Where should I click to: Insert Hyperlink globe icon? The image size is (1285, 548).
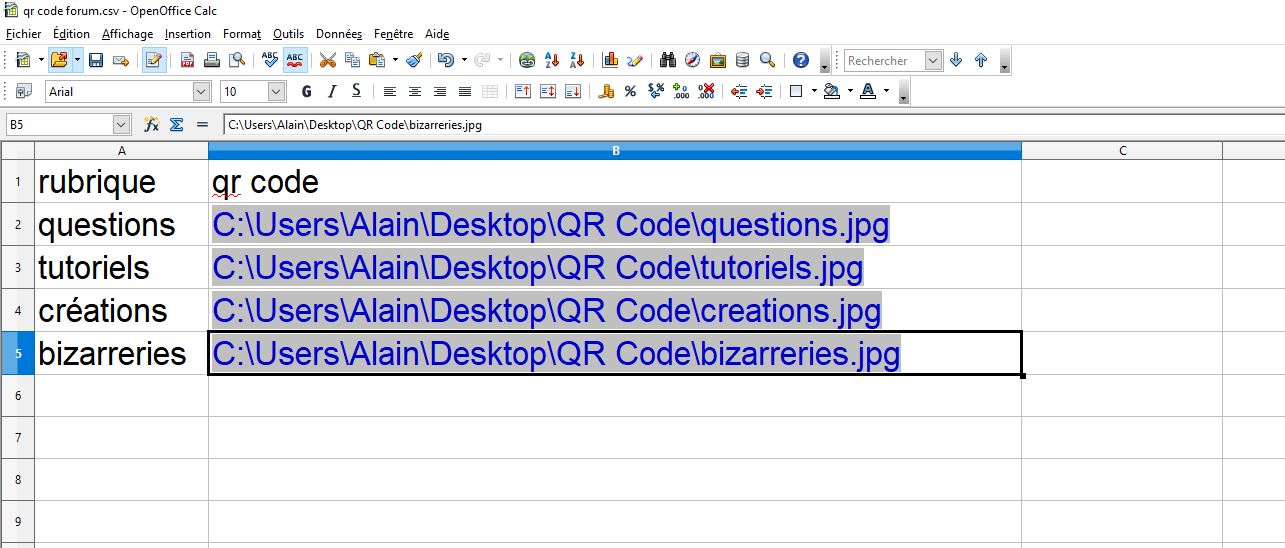coord(527,60)
